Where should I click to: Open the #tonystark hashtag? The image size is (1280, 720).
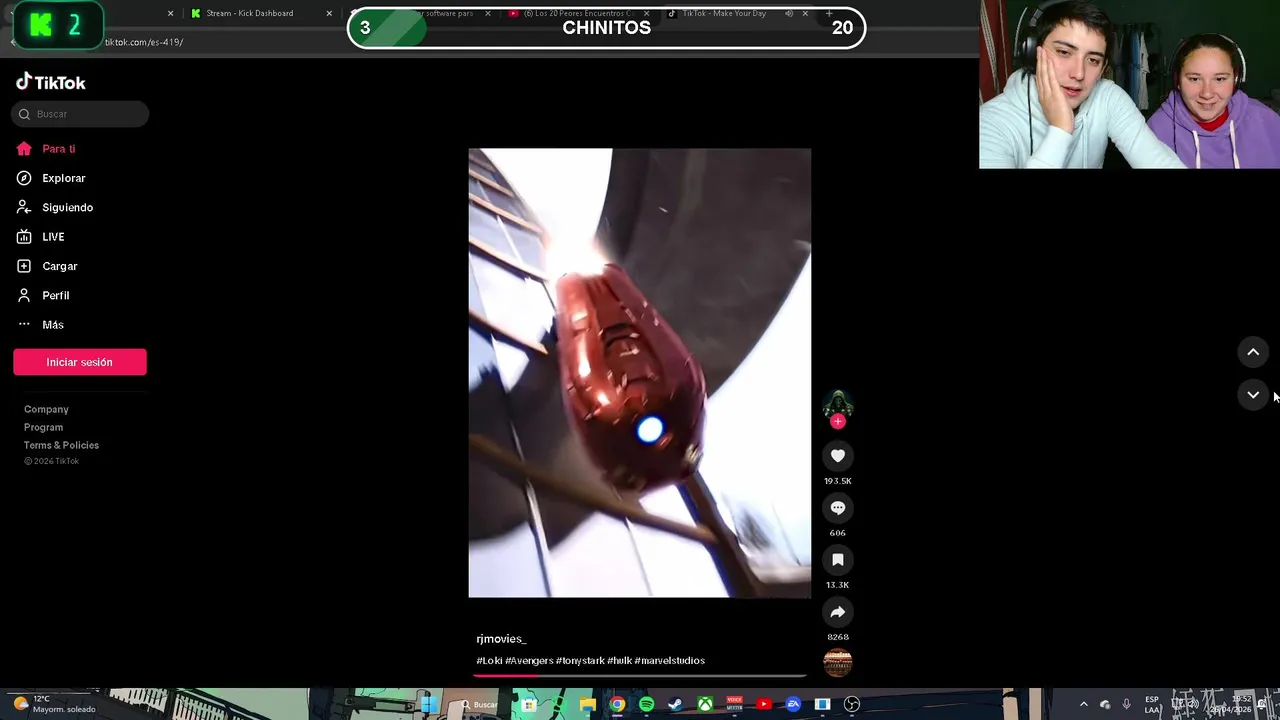(580, 661)
